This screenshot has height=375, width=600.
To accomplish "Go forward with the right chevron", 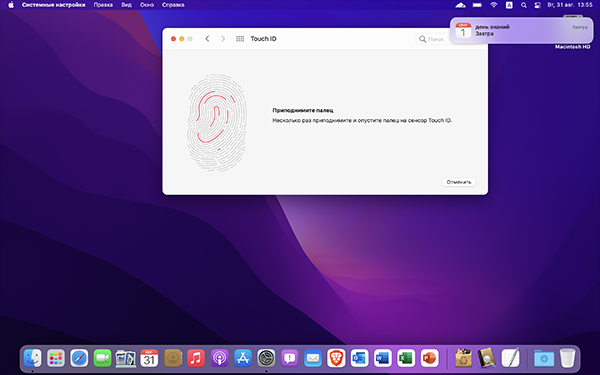I will (x=223, y=39).
